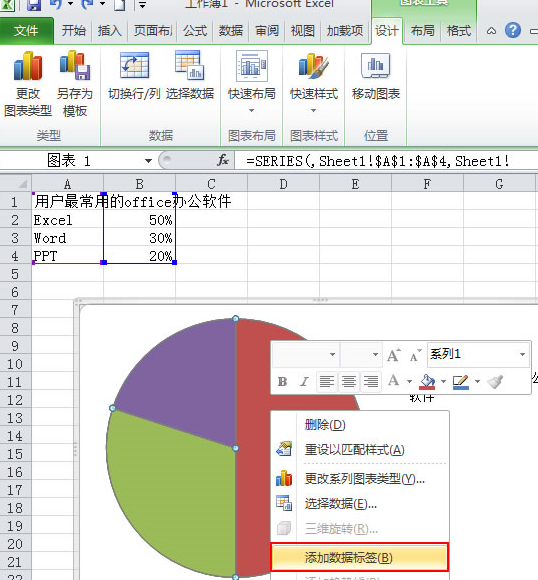Open the mini toolbar font size dropdown
This screenshot has width=538, height=580.
point(375,354)
